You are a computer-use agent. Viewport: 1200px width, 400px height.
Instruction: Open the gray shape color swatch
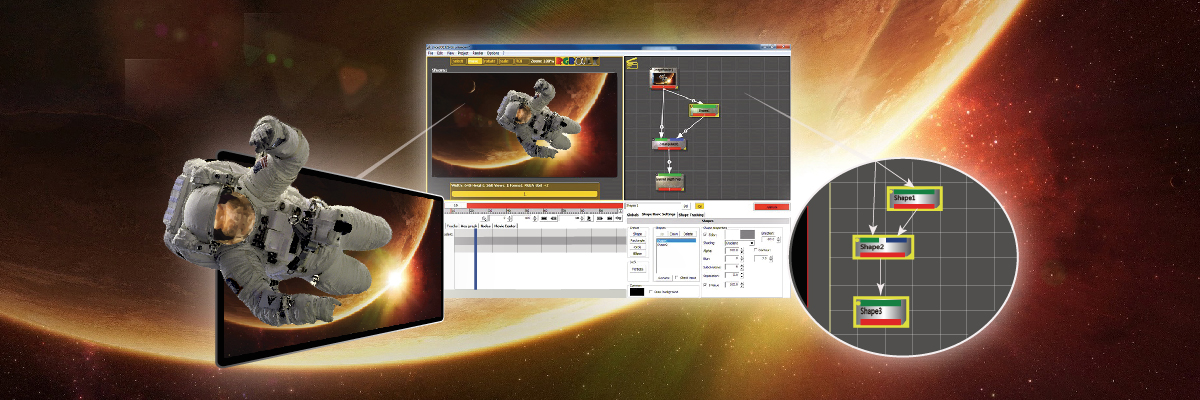click(x=747, y=234)
